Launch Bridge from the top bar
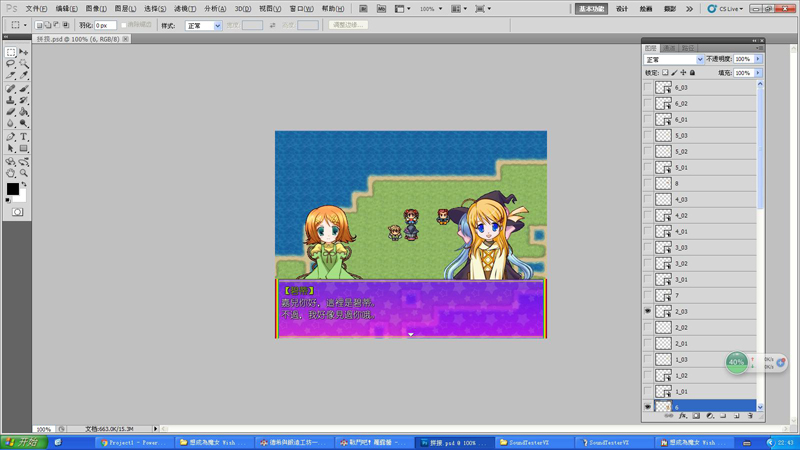This screenshot has width=800, height=450. coord(363,9)
